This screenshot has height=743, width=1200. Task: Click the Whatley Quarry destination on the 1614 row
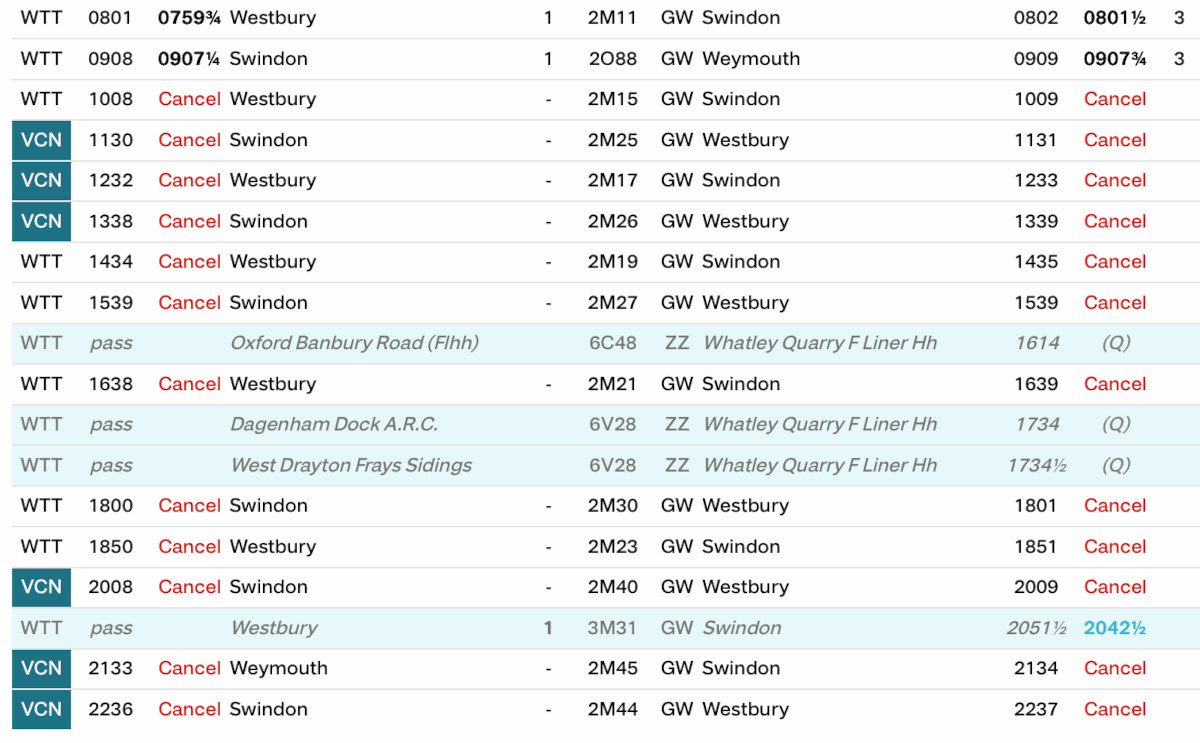click(820, 343)
